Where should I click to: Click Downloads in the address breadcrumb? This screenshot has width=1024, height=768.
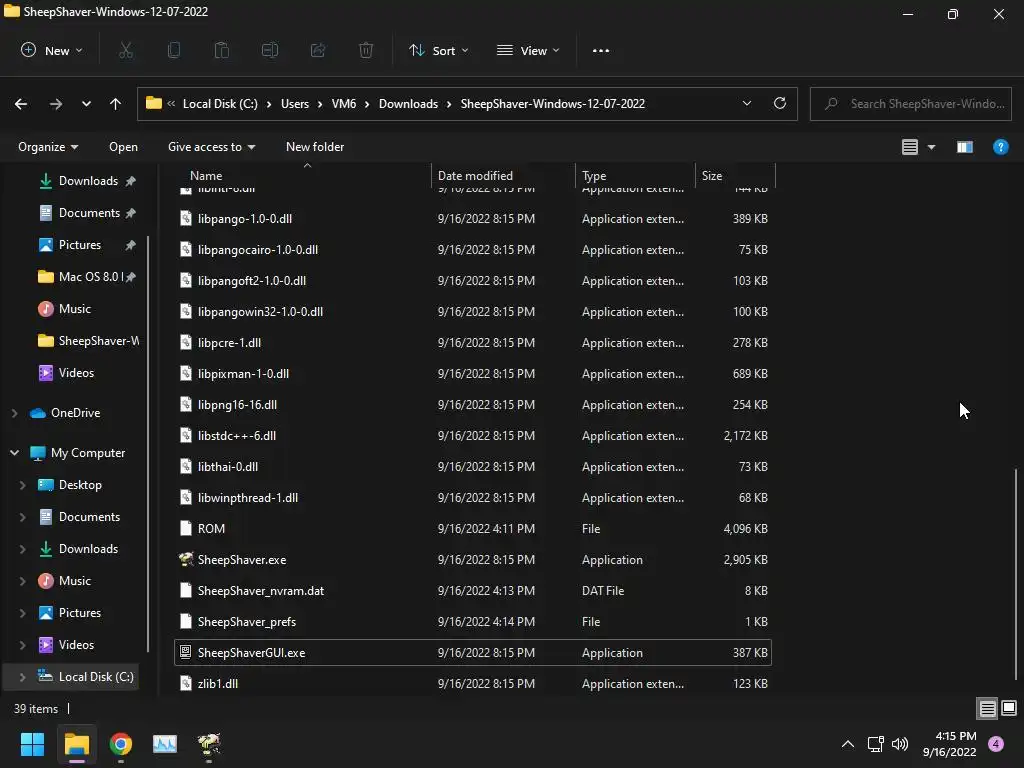(x=408, y=104)
